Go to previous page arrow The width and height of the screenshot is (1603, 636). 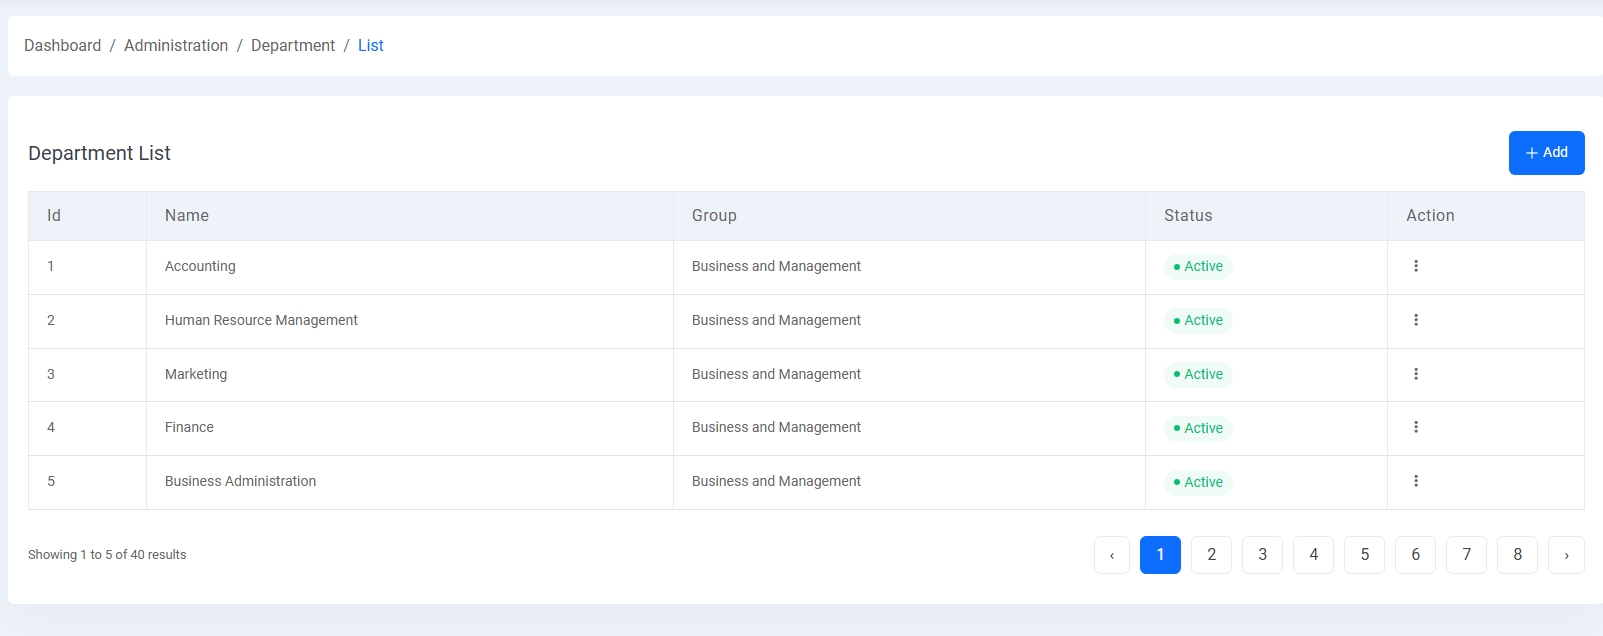[1111, 555]
